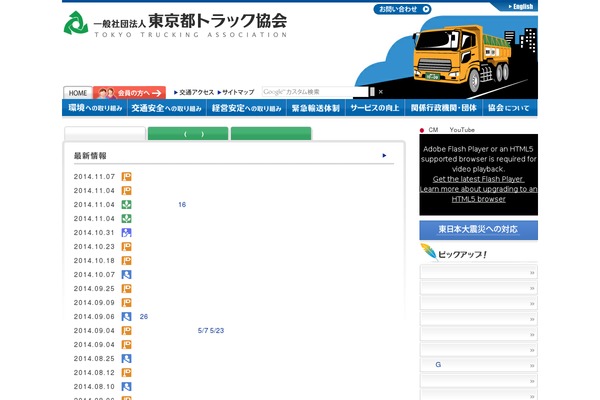Click the orange icon in the 2014.08.12 row
This screenshot has height=400, width=600.
point(126,372)
